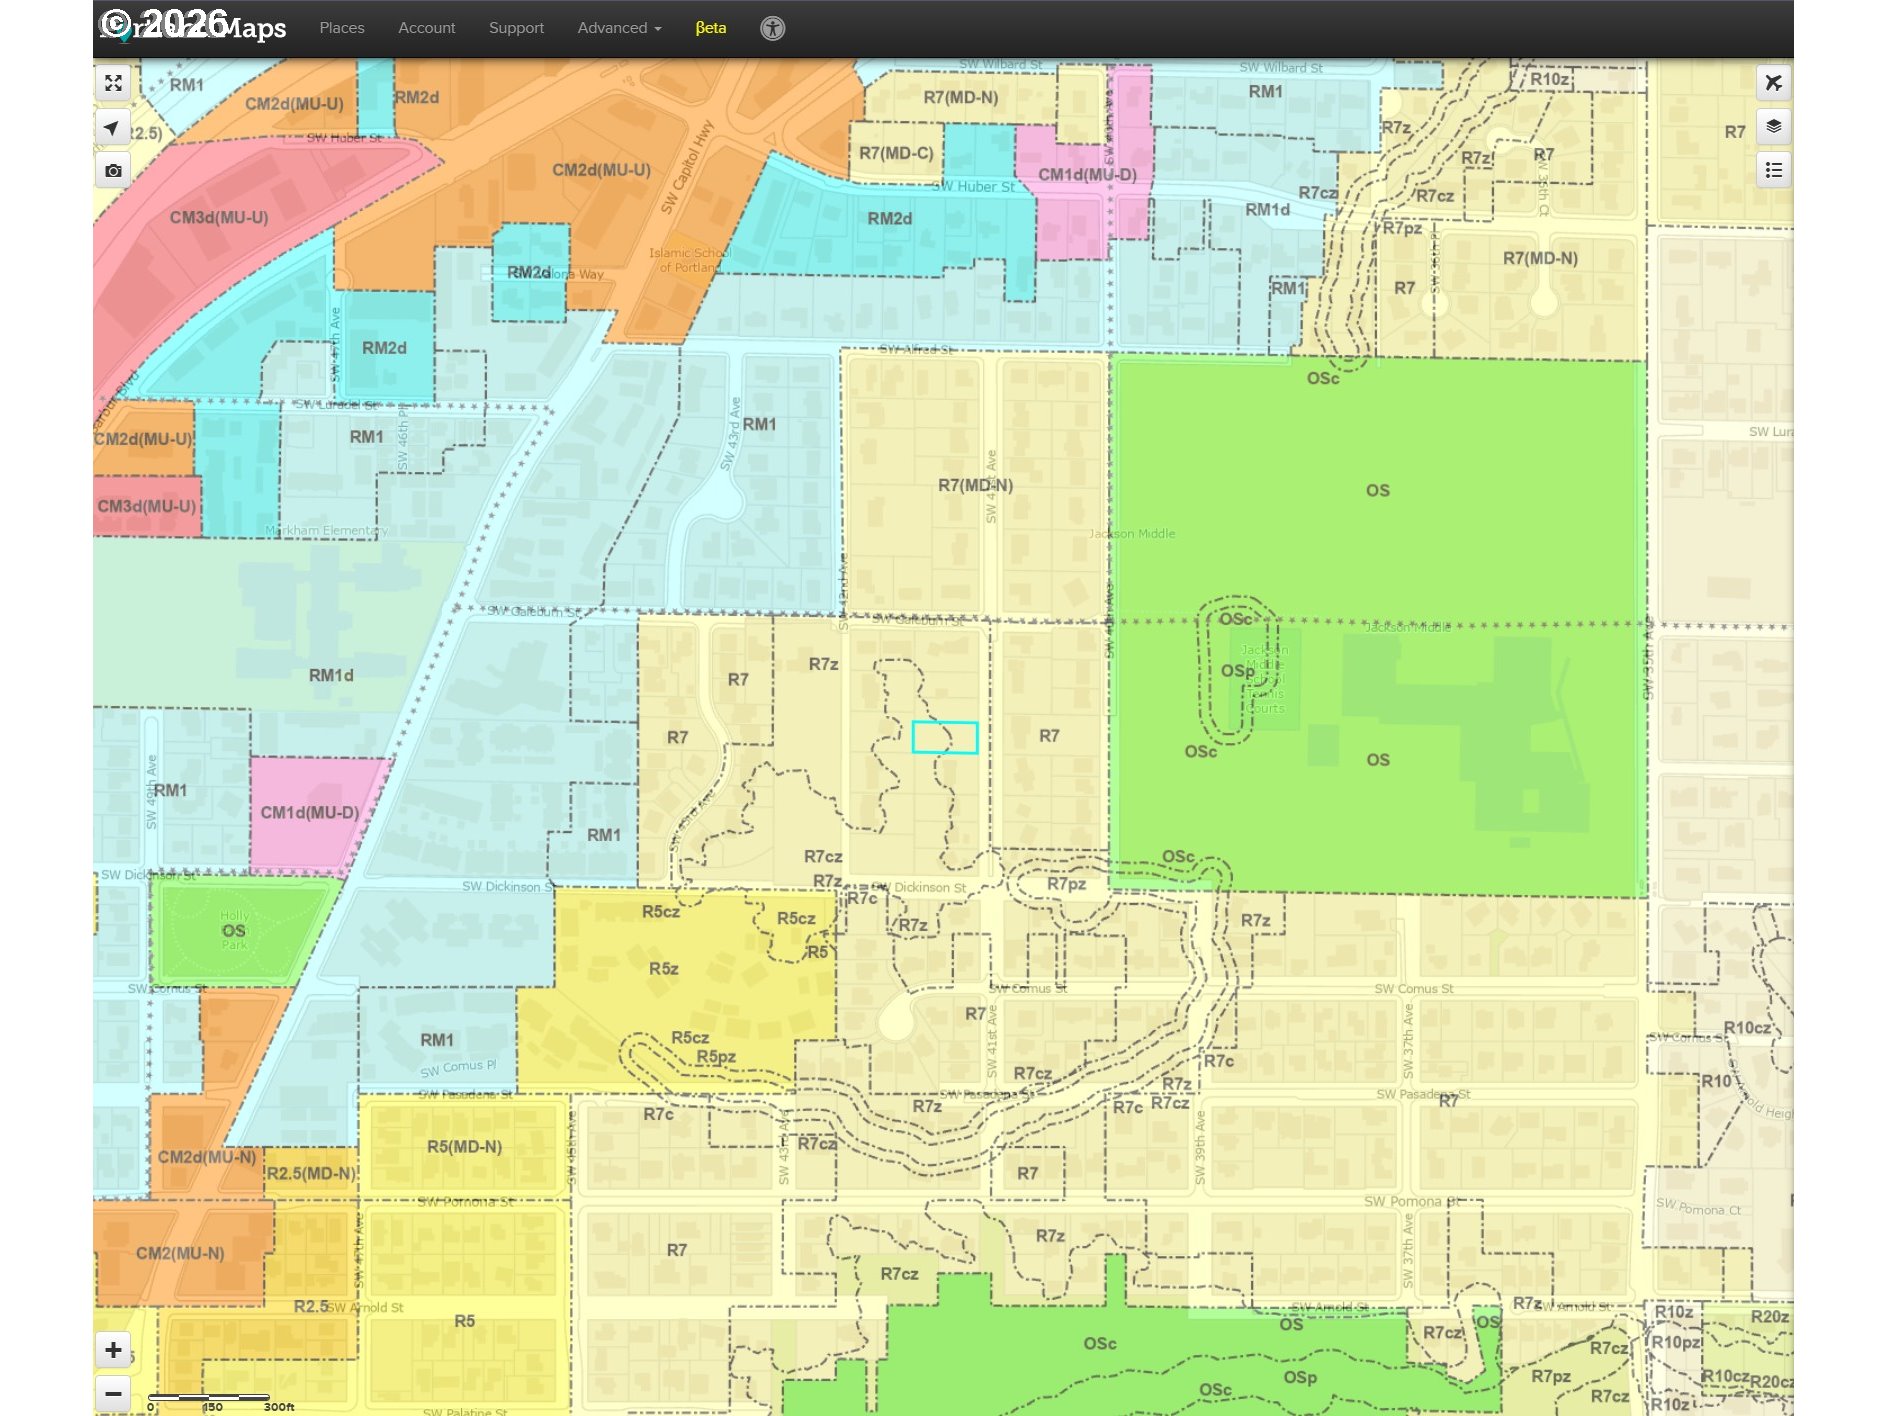Click the SW Pomona St street label
This screenshot has width=1888, height=1416.
(x=1411, y=1202)
